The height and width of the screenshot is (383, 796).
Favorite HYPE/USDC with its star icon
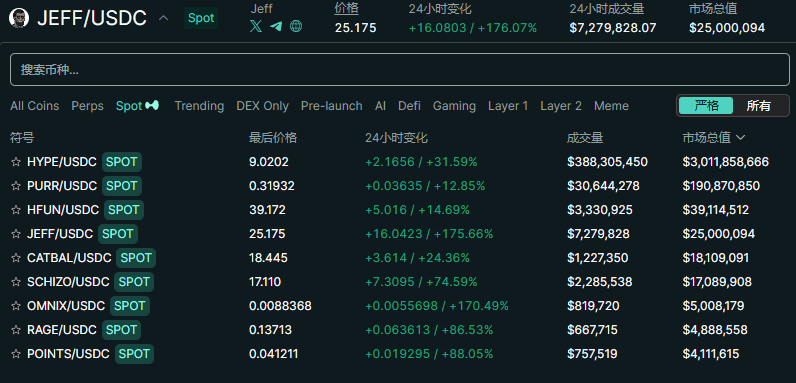tap(16, 162)
